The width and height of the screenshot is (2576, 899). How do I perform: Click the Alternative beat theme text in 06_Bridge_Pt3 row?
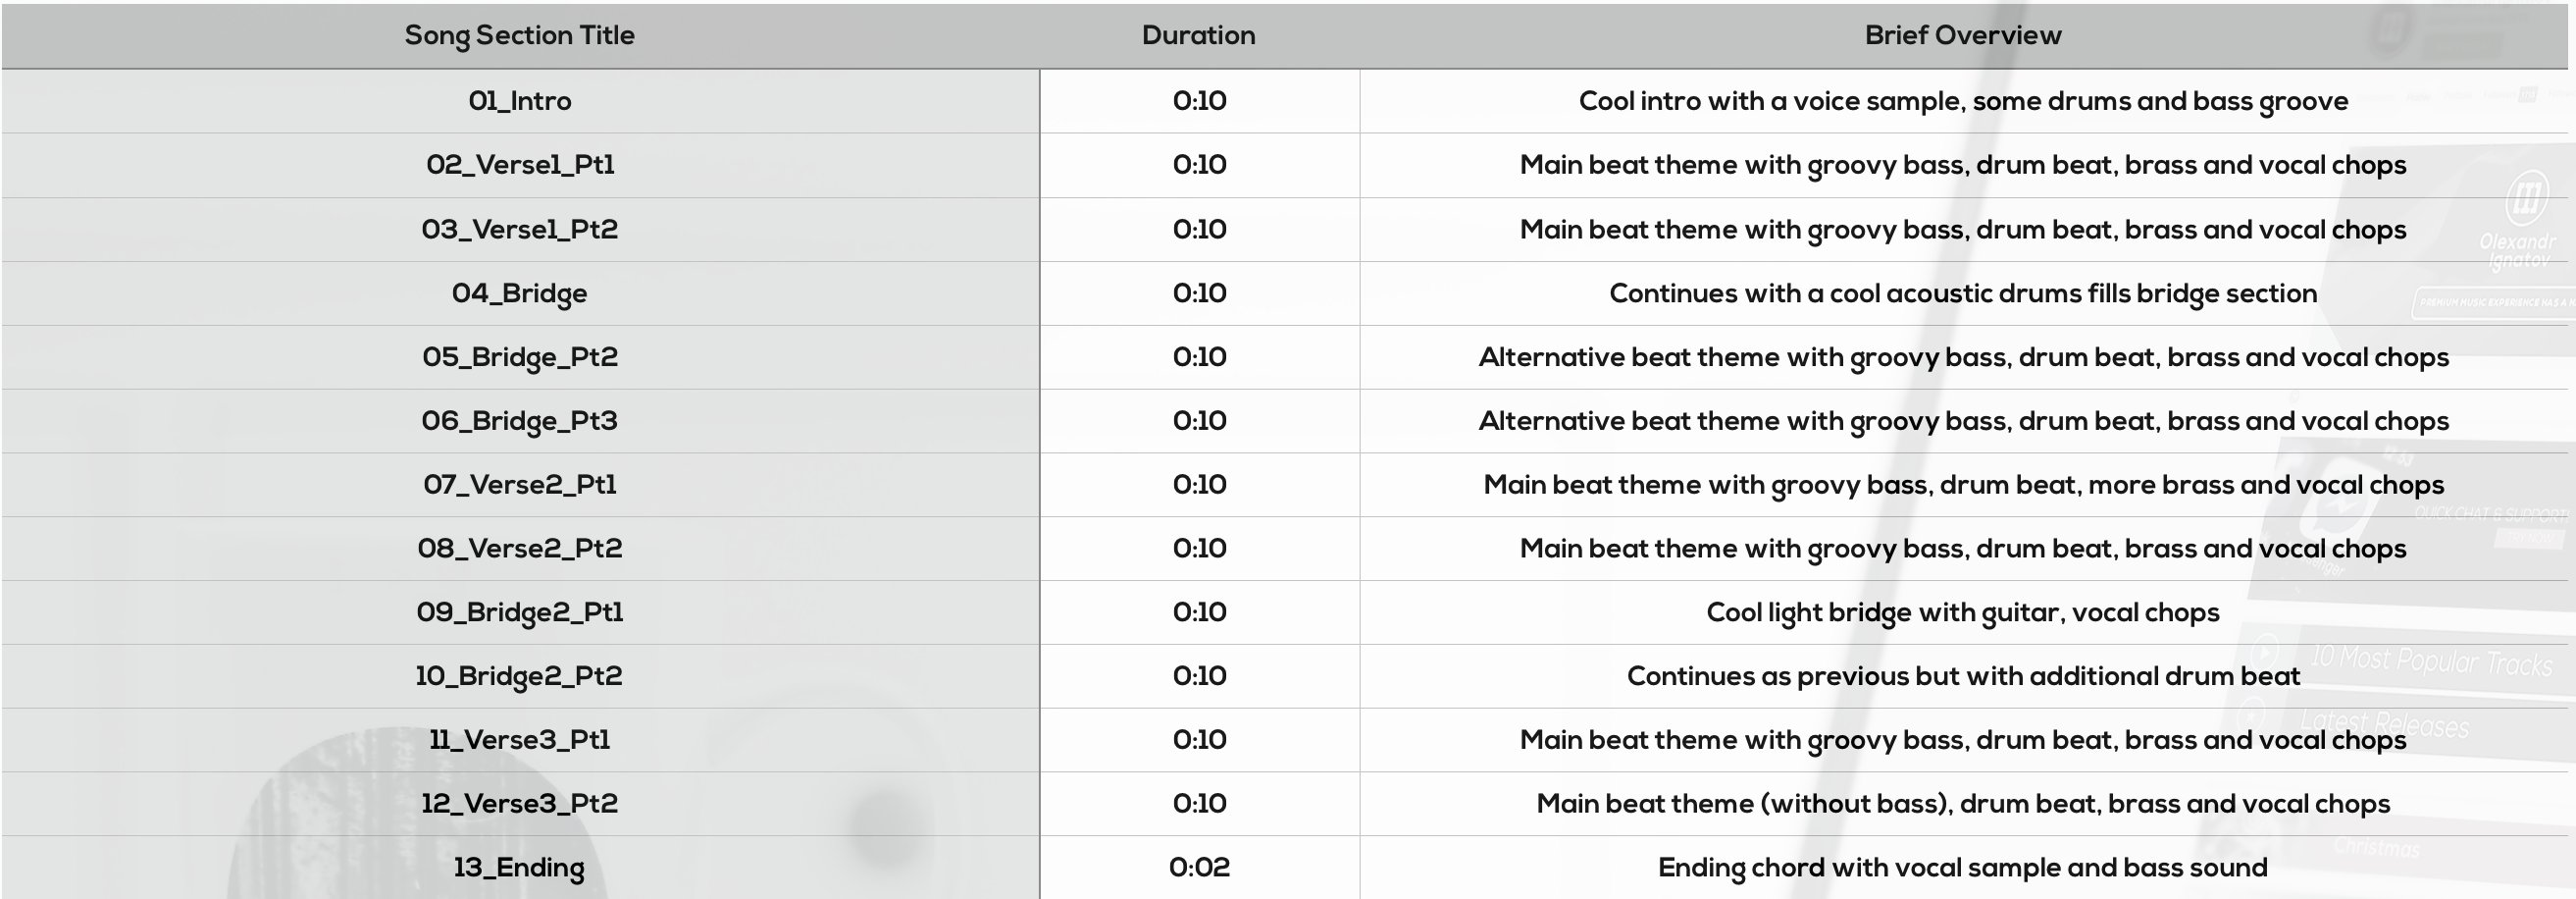(1963, 421)
